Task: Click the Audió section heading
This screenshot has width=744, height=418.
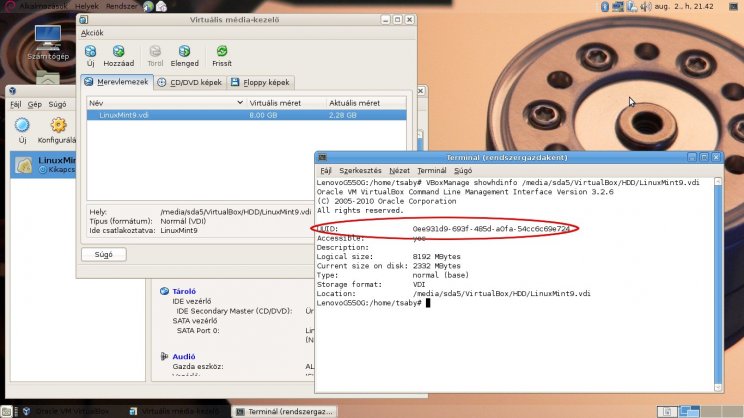Action: point(184,356)
